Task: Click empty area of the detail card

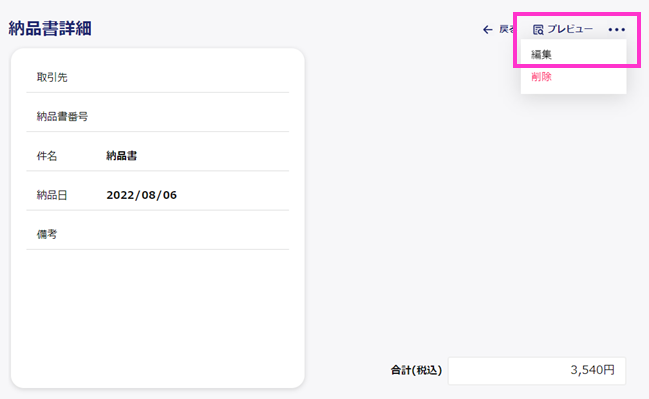Action: coord(158,315)
